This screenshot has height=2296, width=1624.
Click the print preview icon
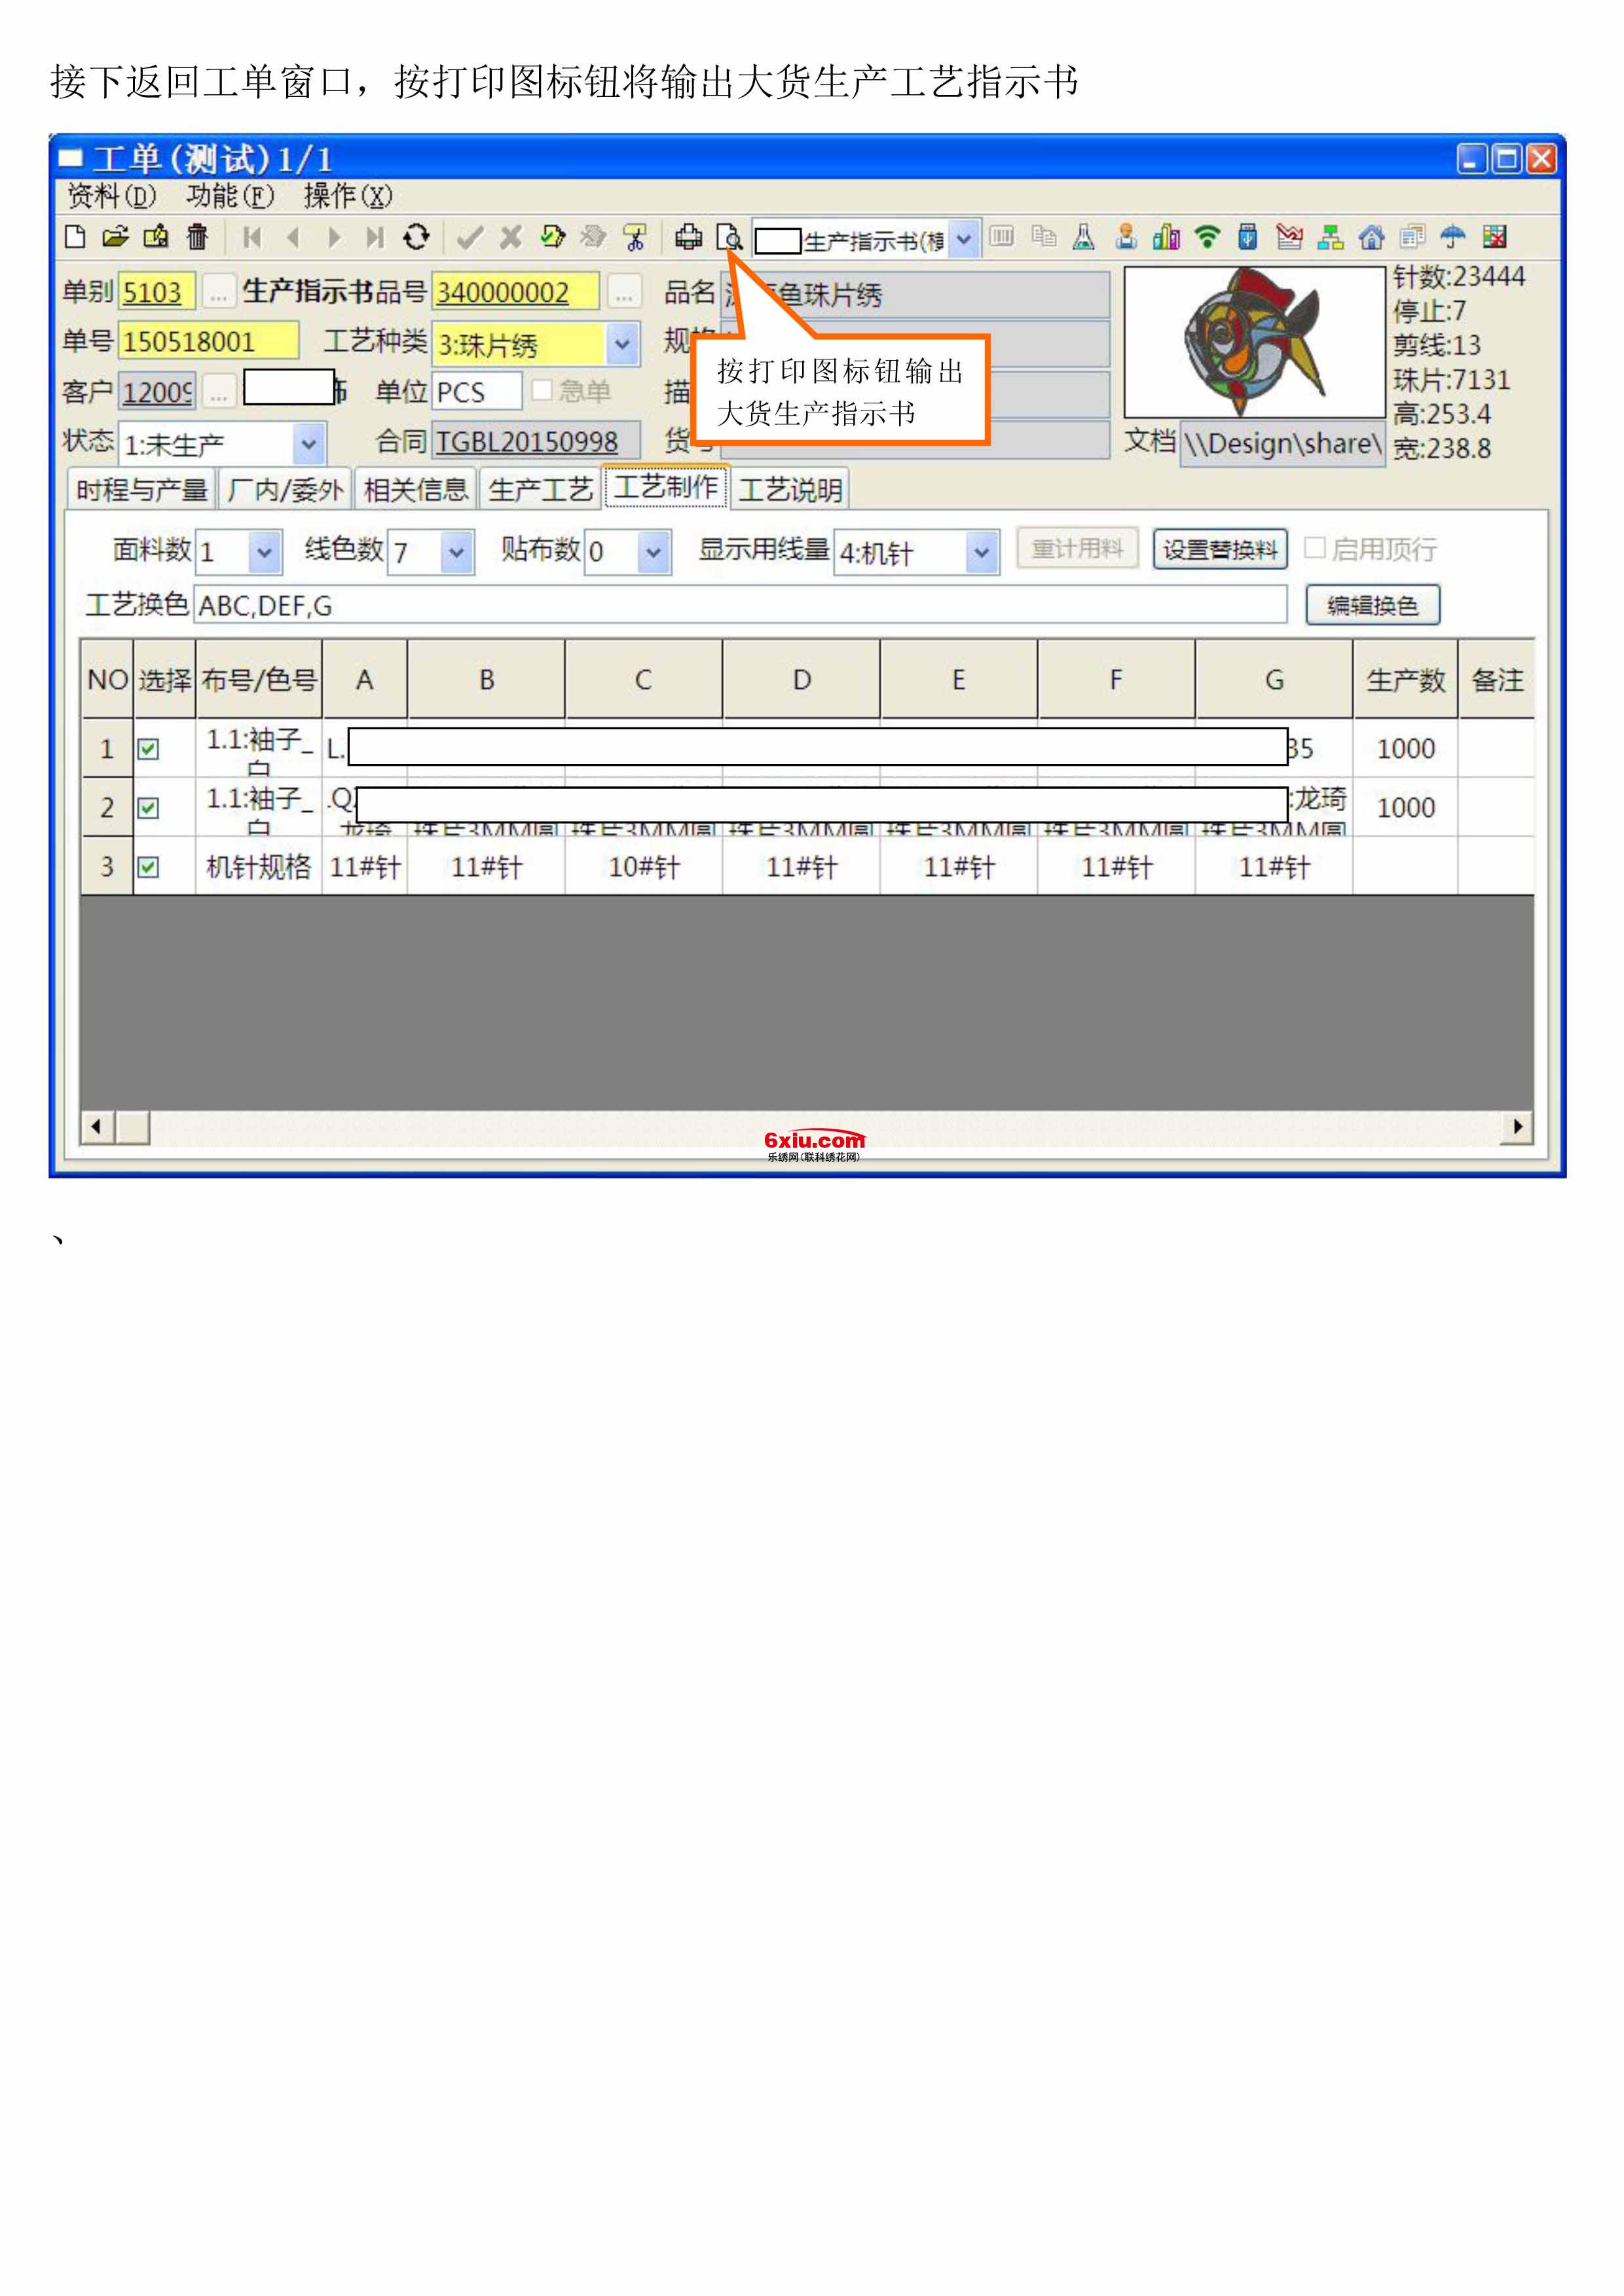tap(730, 238)
